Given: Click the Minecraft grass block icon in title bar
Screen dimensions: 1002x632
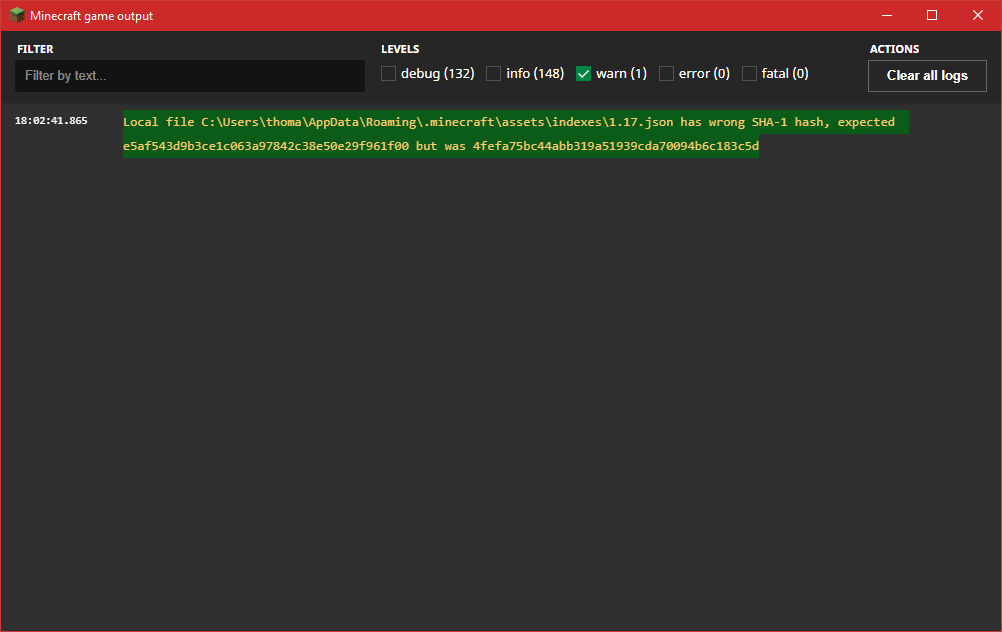Looking at the screenshot, I should [17, 15].
